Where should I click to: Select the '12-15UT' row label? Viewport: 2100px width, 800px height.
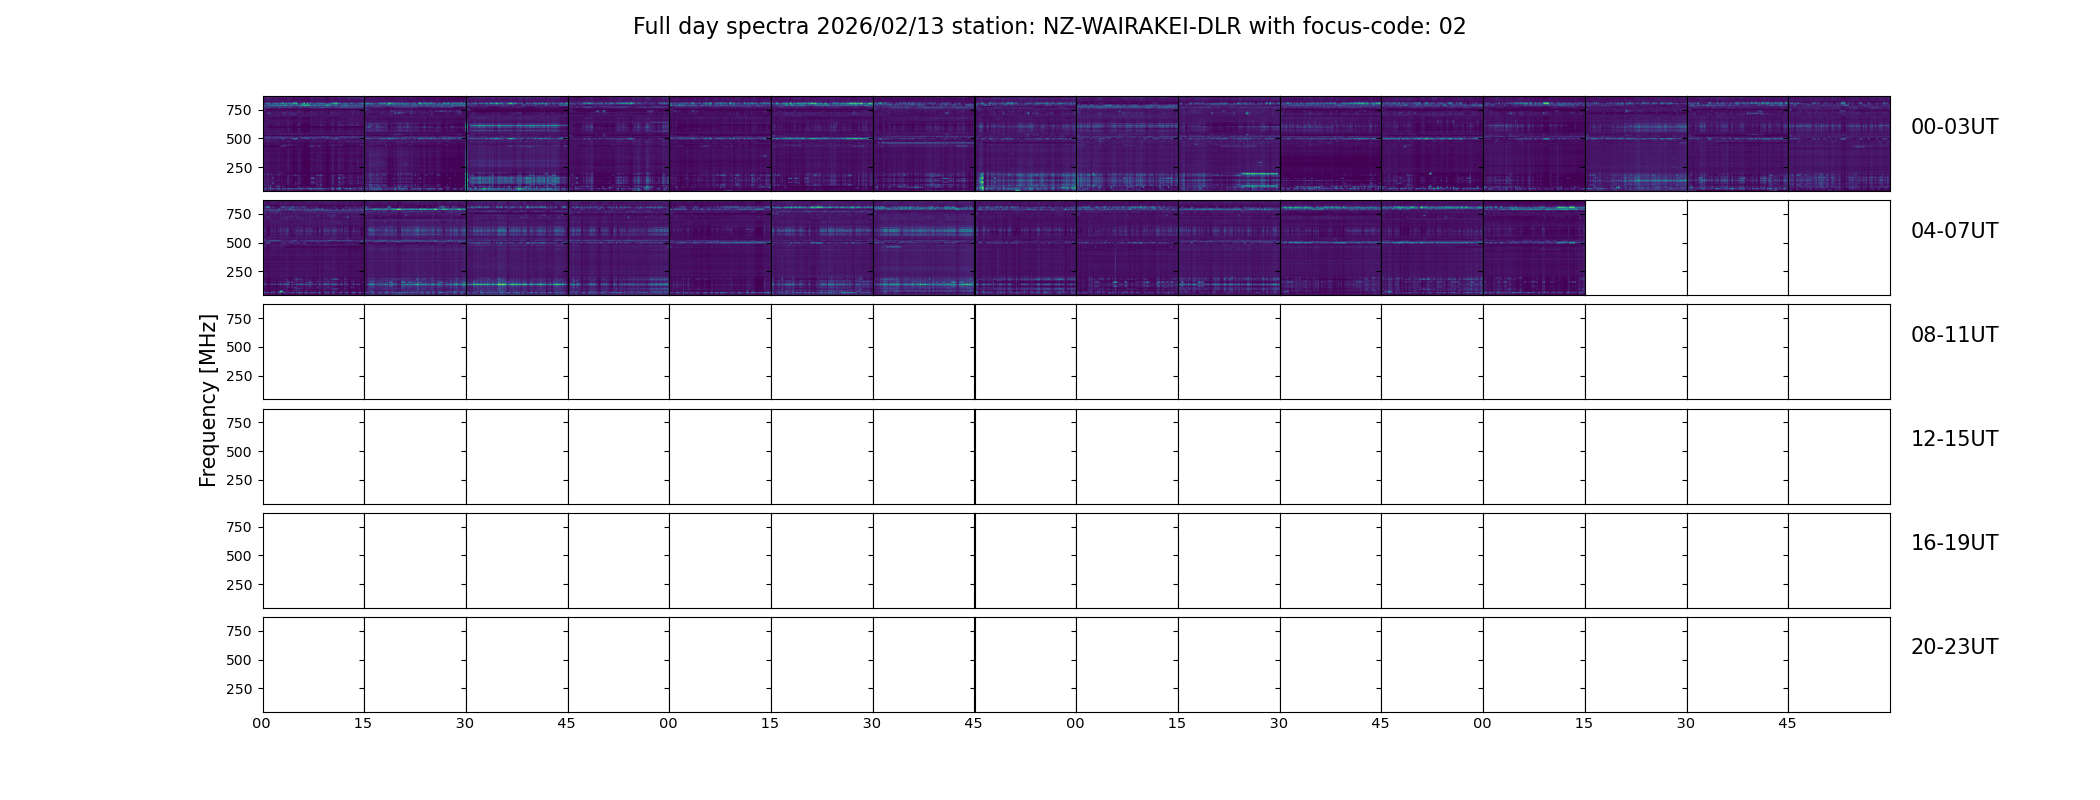1954,439
